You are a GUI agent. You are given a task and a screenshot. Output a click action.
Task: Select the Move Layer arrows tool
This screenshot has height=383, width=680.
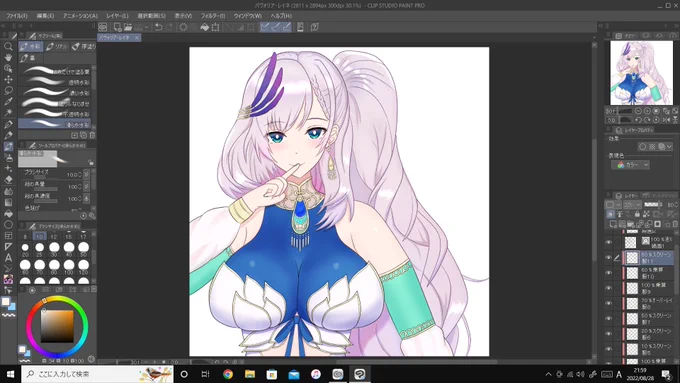(x=8, y=79)
